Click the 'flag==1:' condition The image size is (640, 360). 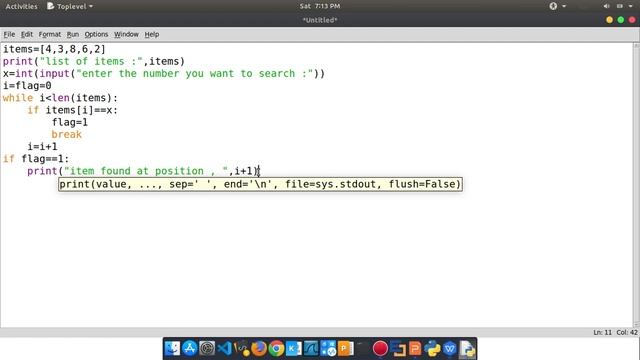[x=45, y=159]
